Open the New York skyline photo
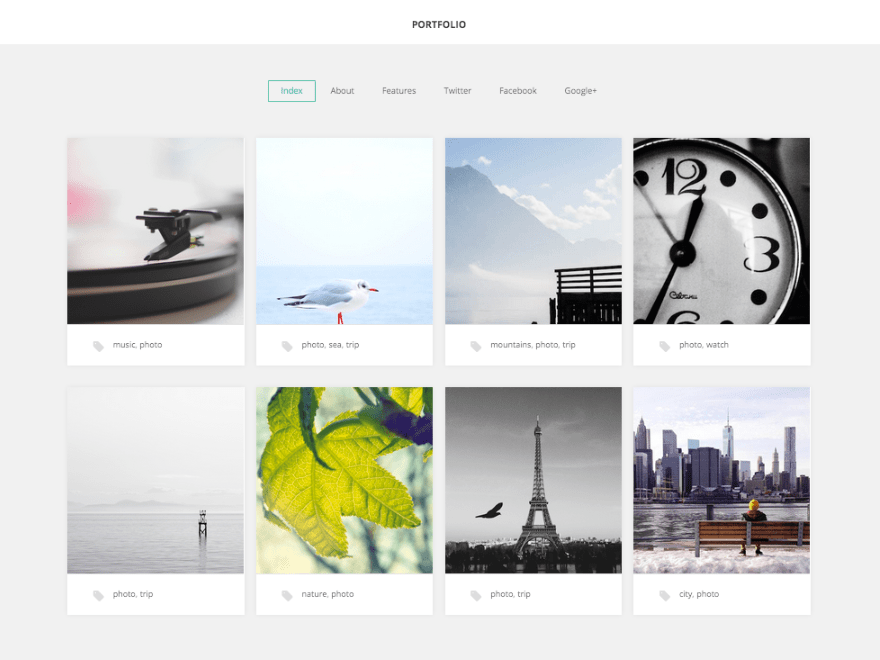The width and height of the screenshot is (880, 660). click(721, 480)
